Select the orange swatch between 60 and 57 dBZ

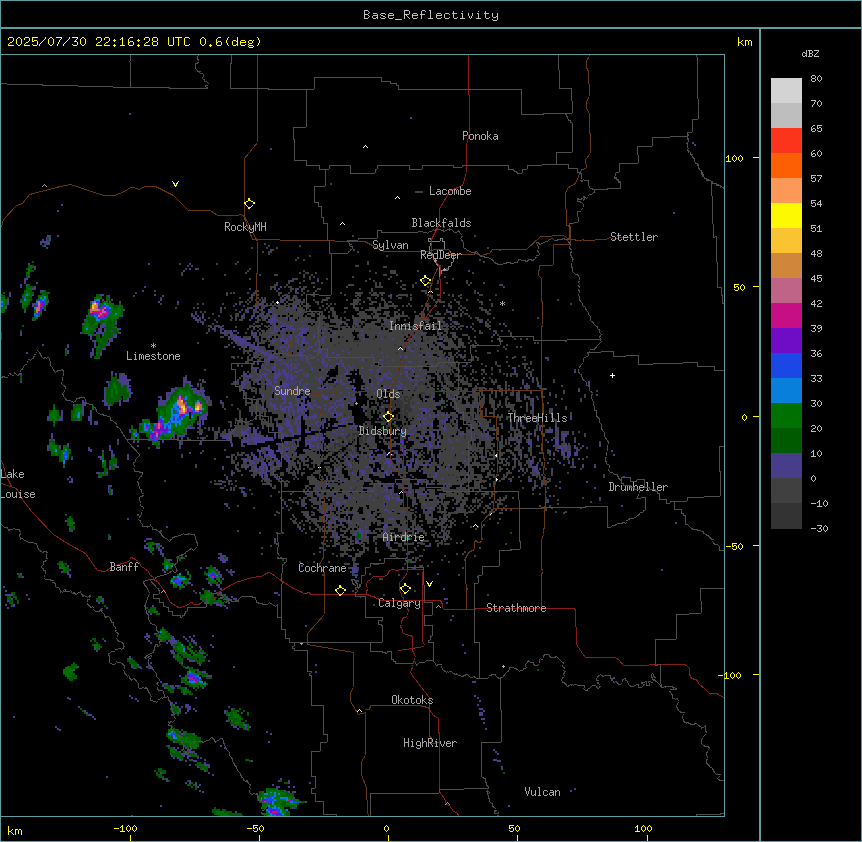tap(786, 166)
